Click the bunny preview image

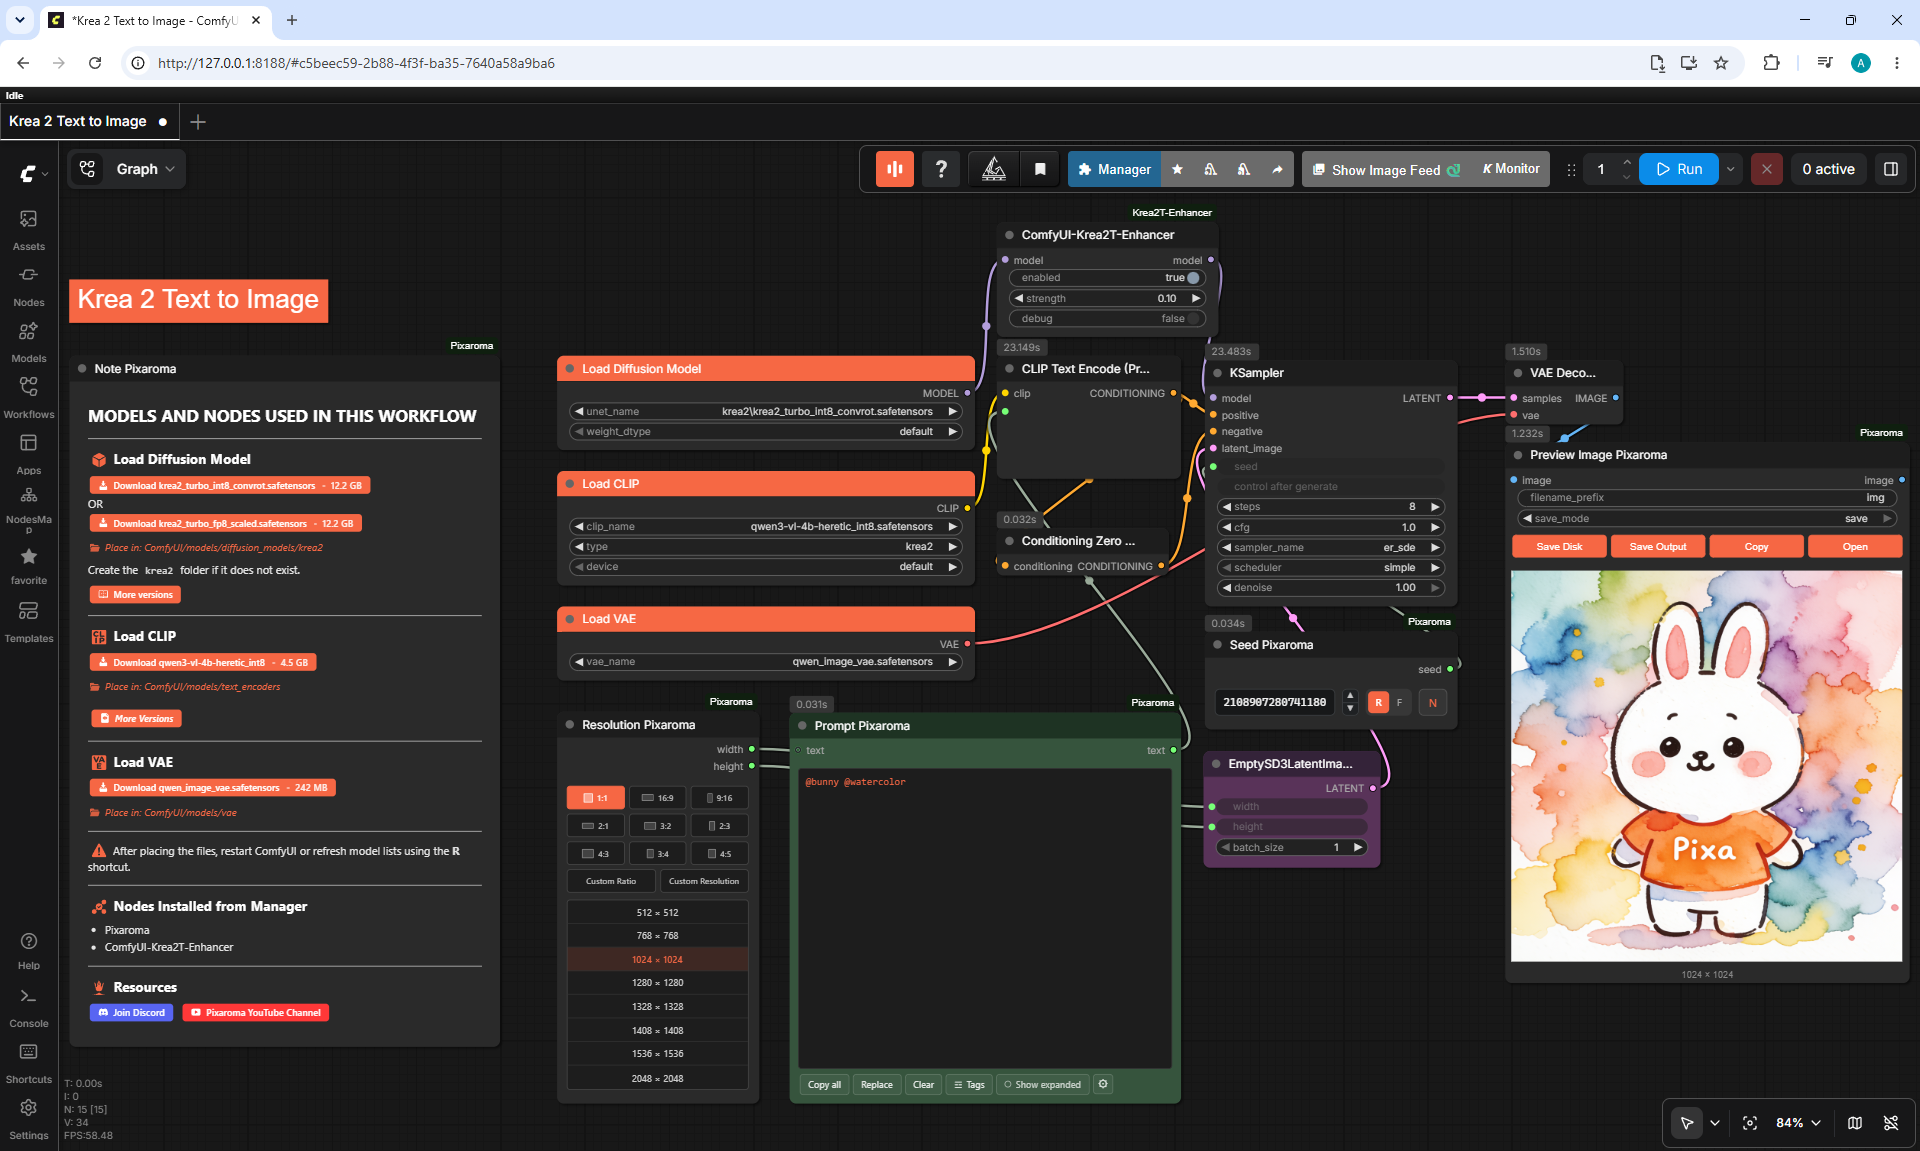[x=1706, y=766]
